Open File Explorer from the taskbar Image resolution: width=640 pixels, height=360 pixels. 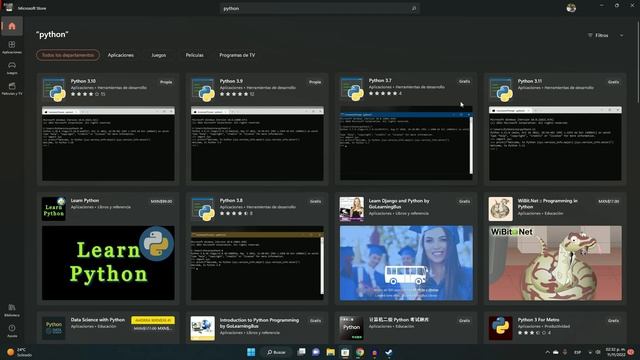click(x=331, y=352)
